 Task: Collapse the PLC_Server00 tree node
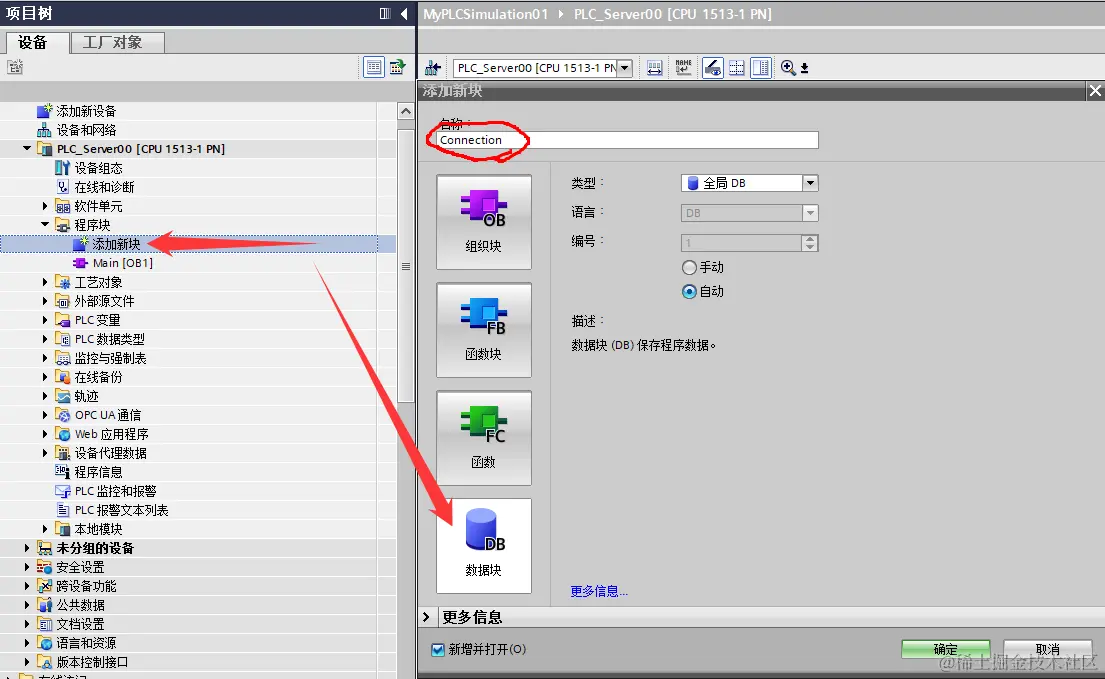[x=27, y=149]
